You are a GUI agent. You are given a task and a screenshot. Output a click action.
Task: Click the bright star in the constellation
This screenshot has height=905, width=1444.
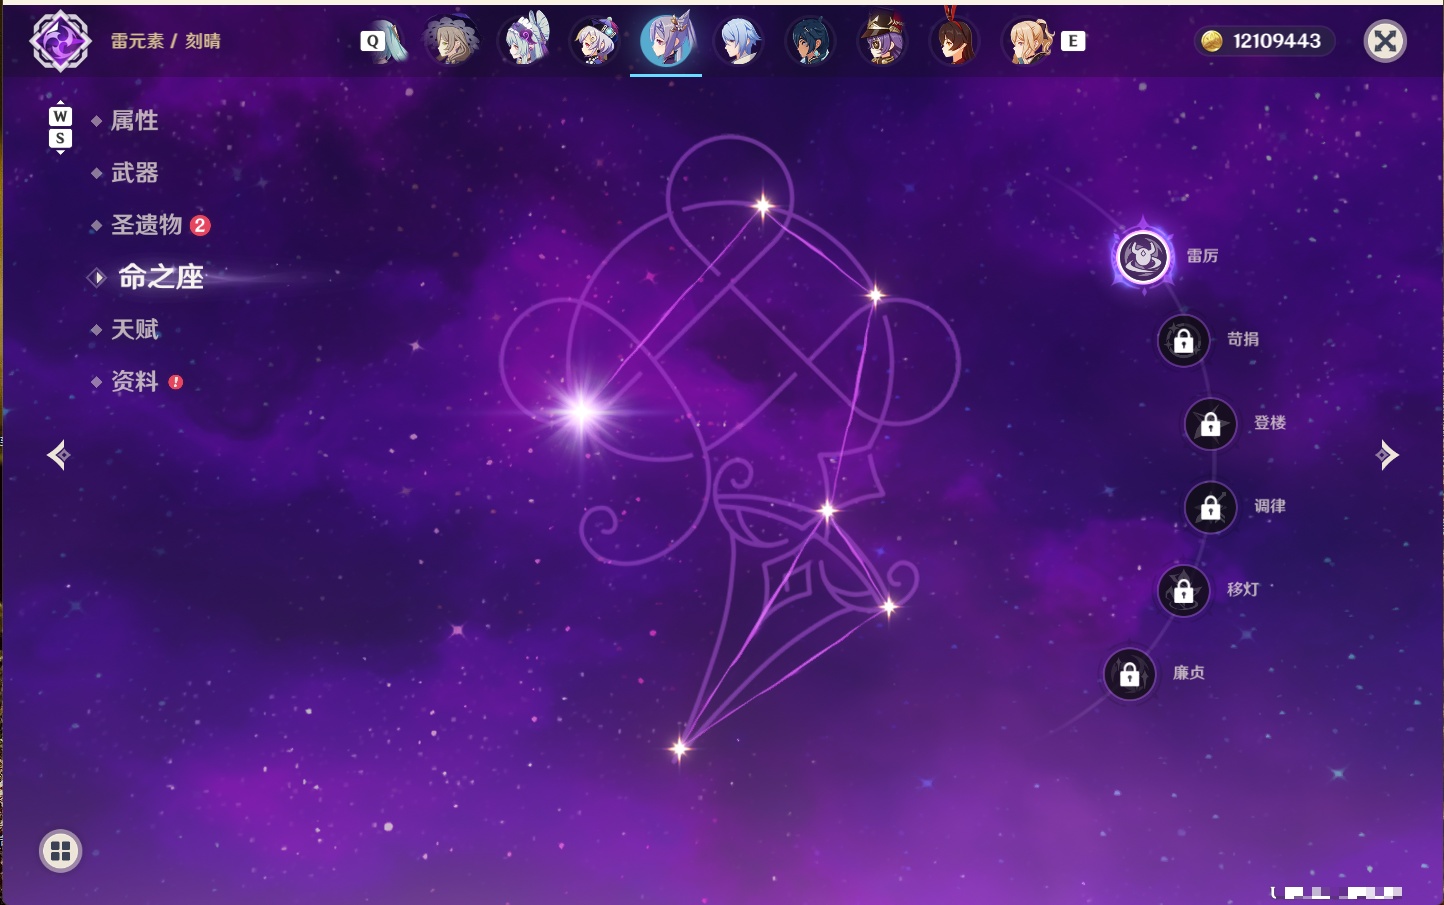(582, 411)
